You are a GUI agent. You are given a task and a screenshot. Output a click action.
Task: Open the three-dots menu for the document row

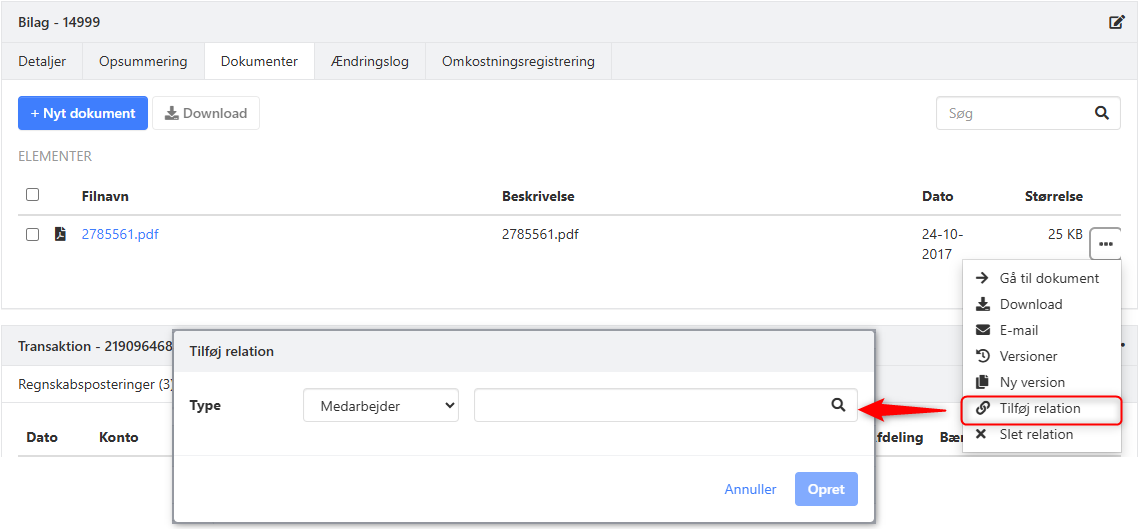click(1105, 243)
